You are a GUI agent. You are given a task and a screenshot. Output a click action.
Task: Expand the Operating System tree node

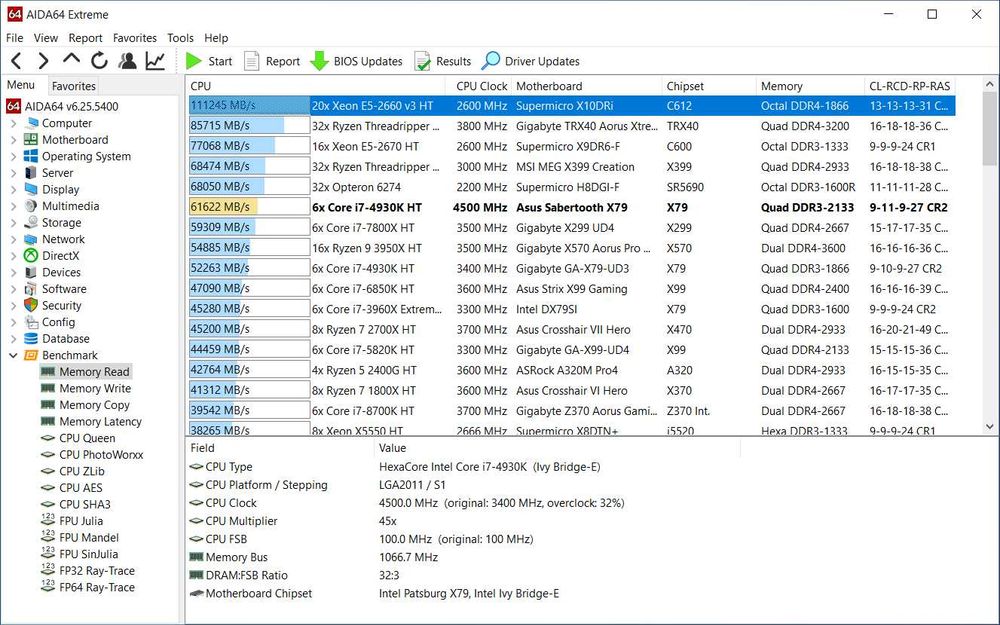pos(13,156)
